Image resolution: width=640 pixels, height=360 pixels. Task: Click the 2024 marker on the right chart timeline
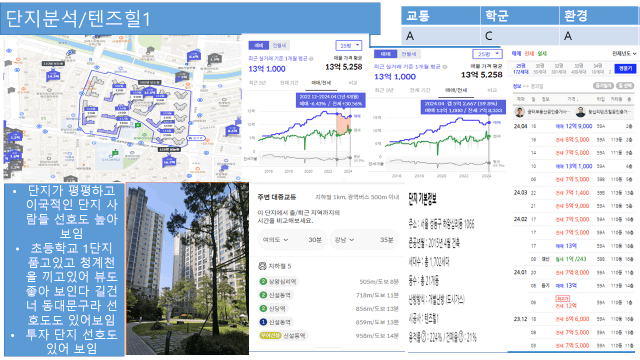486,176
